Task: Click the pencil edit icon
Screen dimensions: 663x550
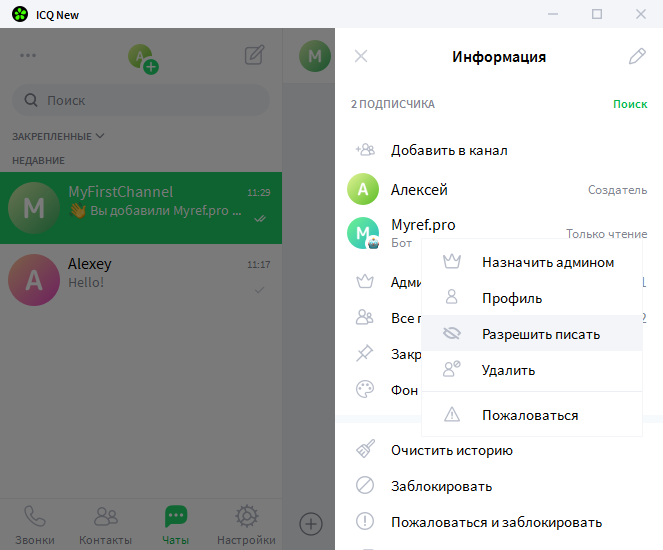Action: pos(637,56)
